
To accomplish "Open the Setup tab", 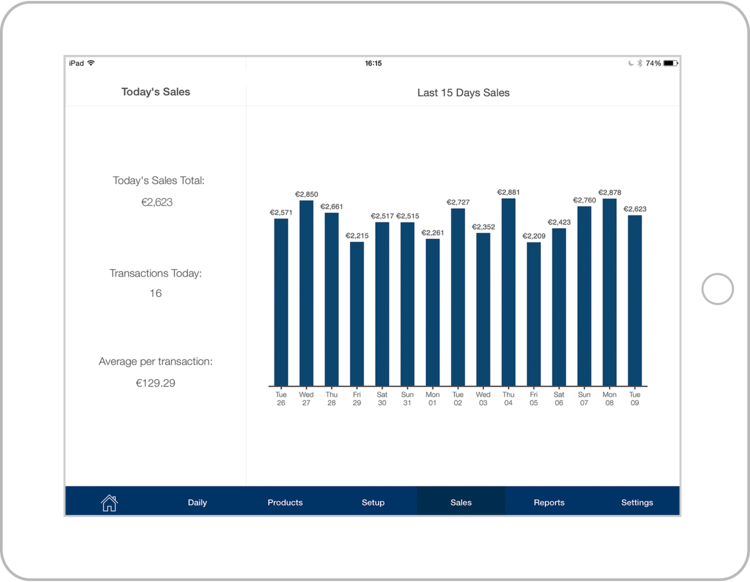I will tap(373, 503).
